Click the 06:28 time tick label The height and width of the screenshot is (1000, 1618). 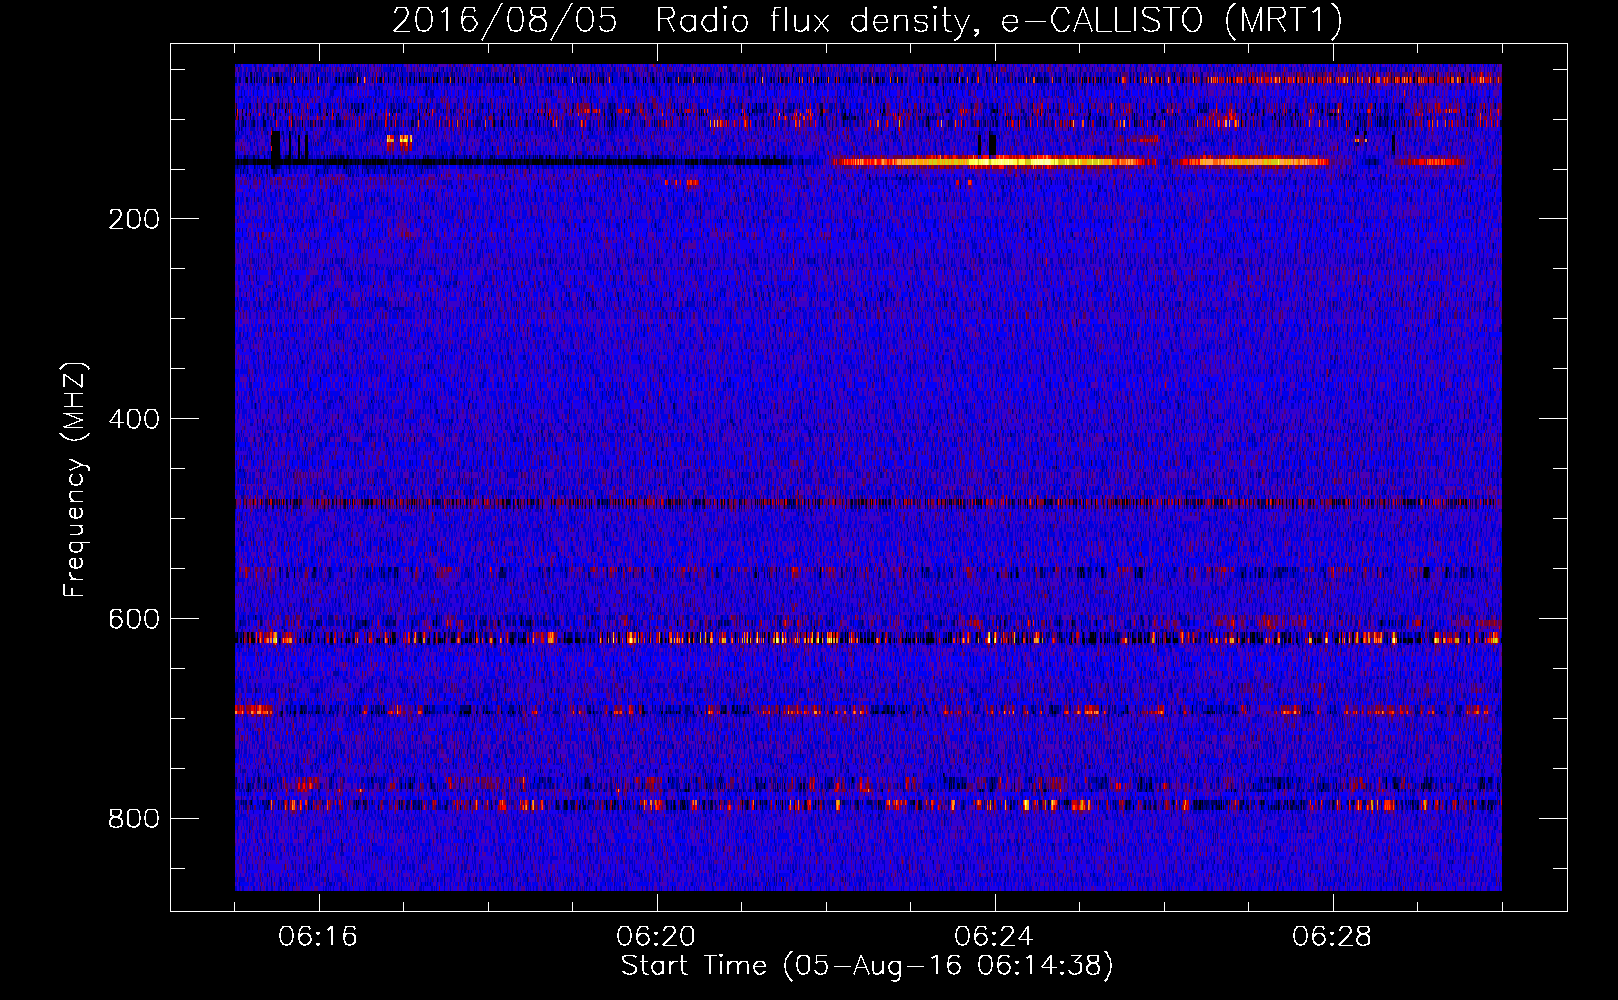click(1332, 937)
